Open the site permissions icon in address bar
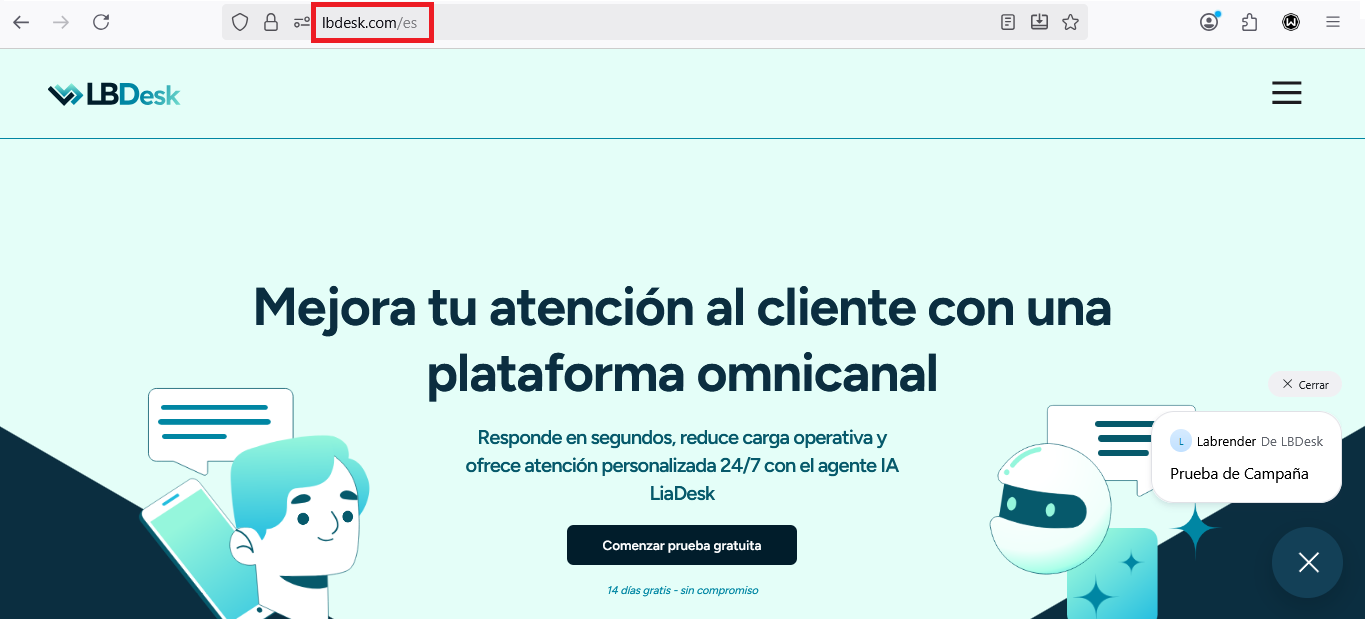 point(302,22)
